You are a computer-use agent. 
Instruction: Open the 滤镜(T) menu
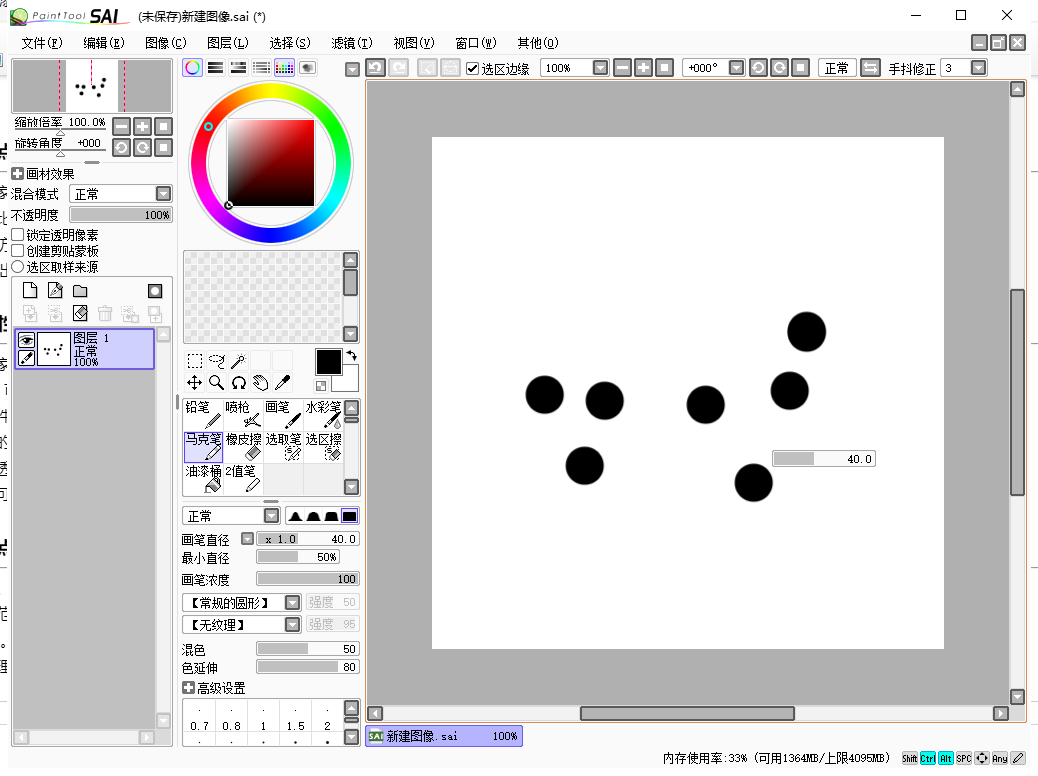(x=351, y=43)
